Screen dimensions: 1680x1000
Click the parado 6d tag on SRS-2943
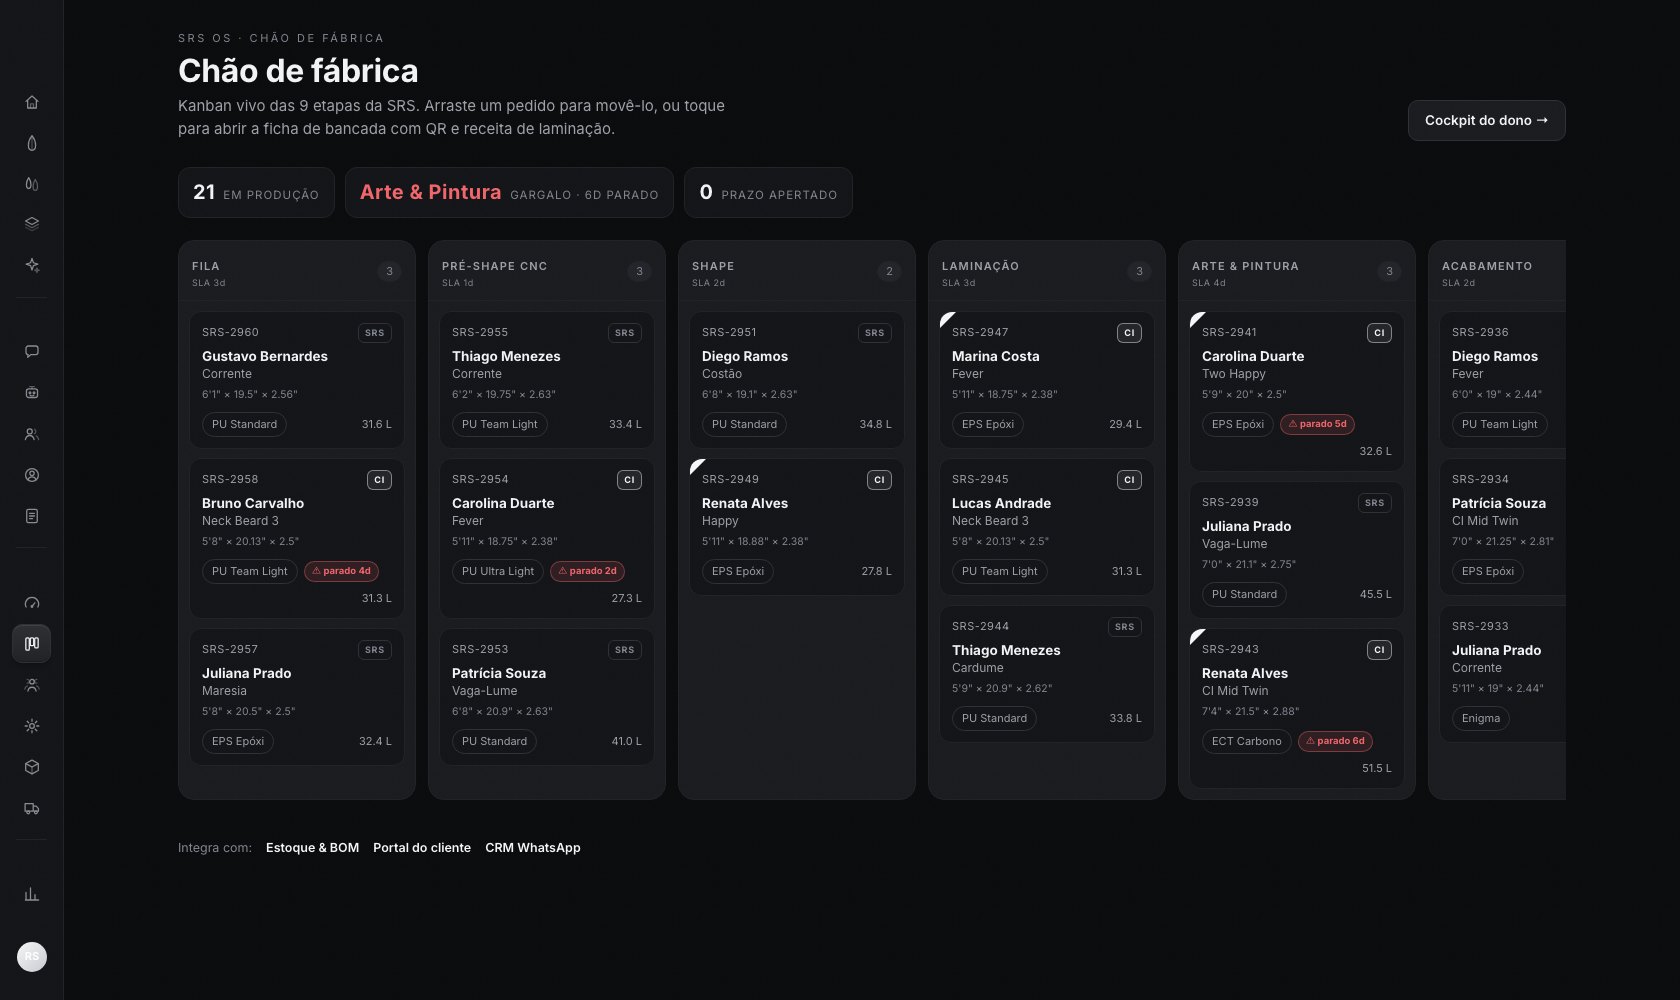1335,741
